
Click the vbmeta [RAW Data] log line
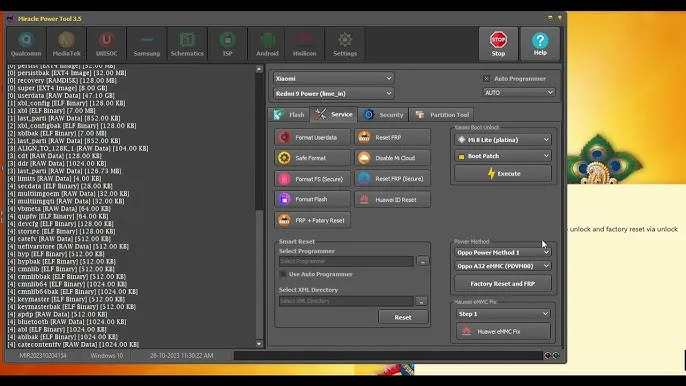(x=58, y=209)
